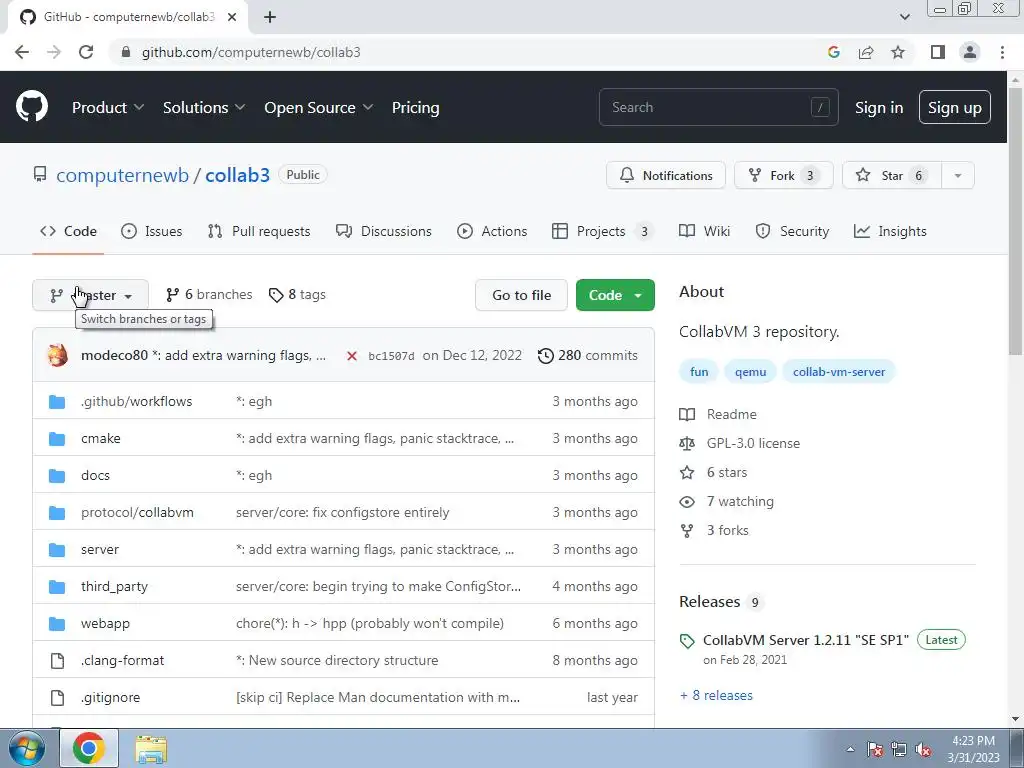Click the failed status X next to commit bc1507d
Screen dimensions: 1024x768
[351, 356]
